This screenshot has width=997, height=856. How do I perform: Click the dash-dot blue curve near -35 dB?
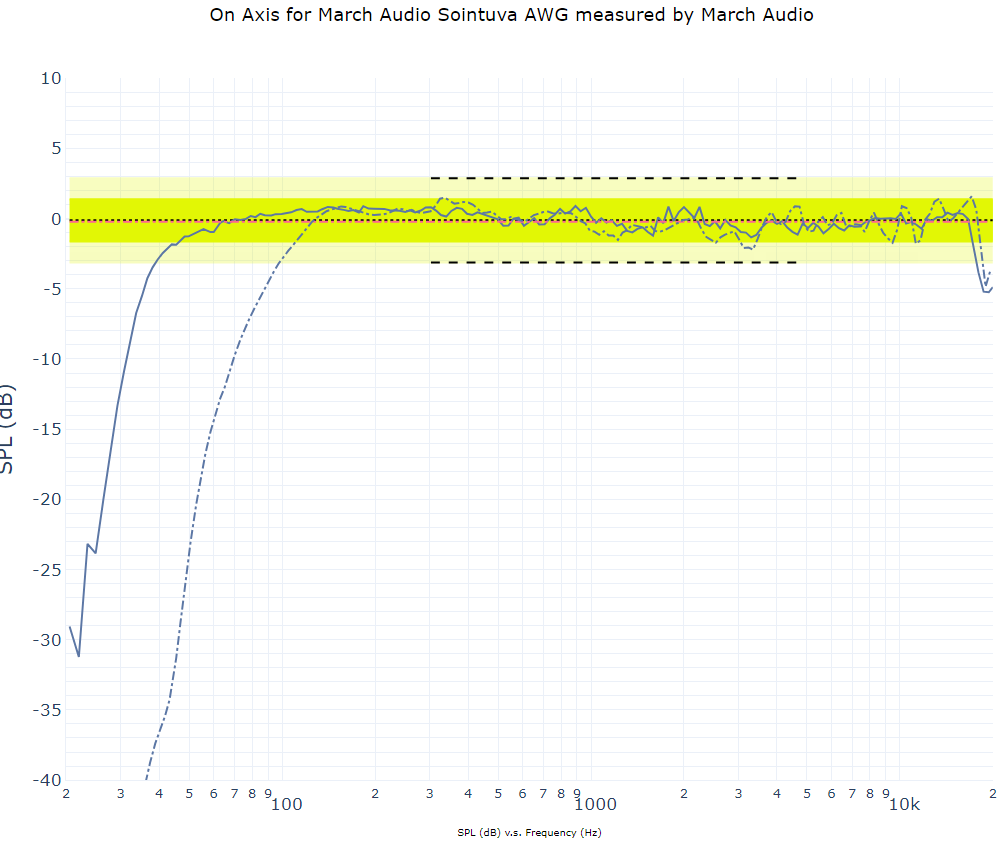[169, 702]
